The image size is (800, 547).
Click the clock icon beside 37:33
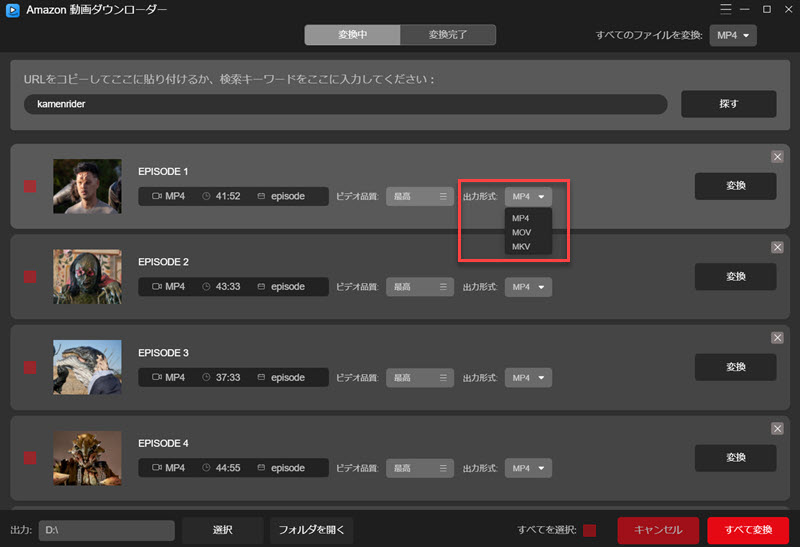pos(206,377)
